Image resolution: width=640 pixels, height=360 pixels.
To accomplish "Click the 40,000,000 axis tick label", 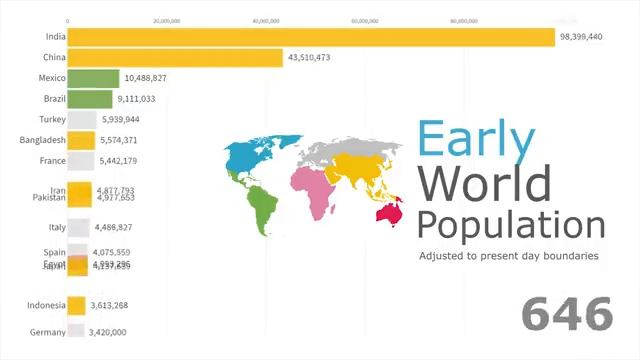I will coord(266,21).
